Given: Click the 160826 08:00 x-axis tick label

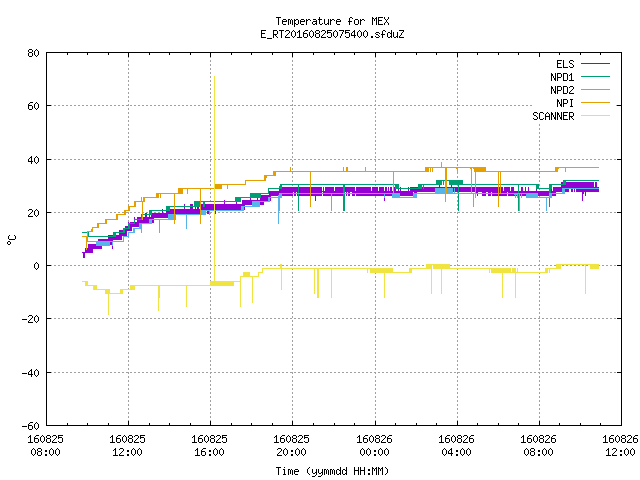Looking at the screenshot, I should 538,446.
